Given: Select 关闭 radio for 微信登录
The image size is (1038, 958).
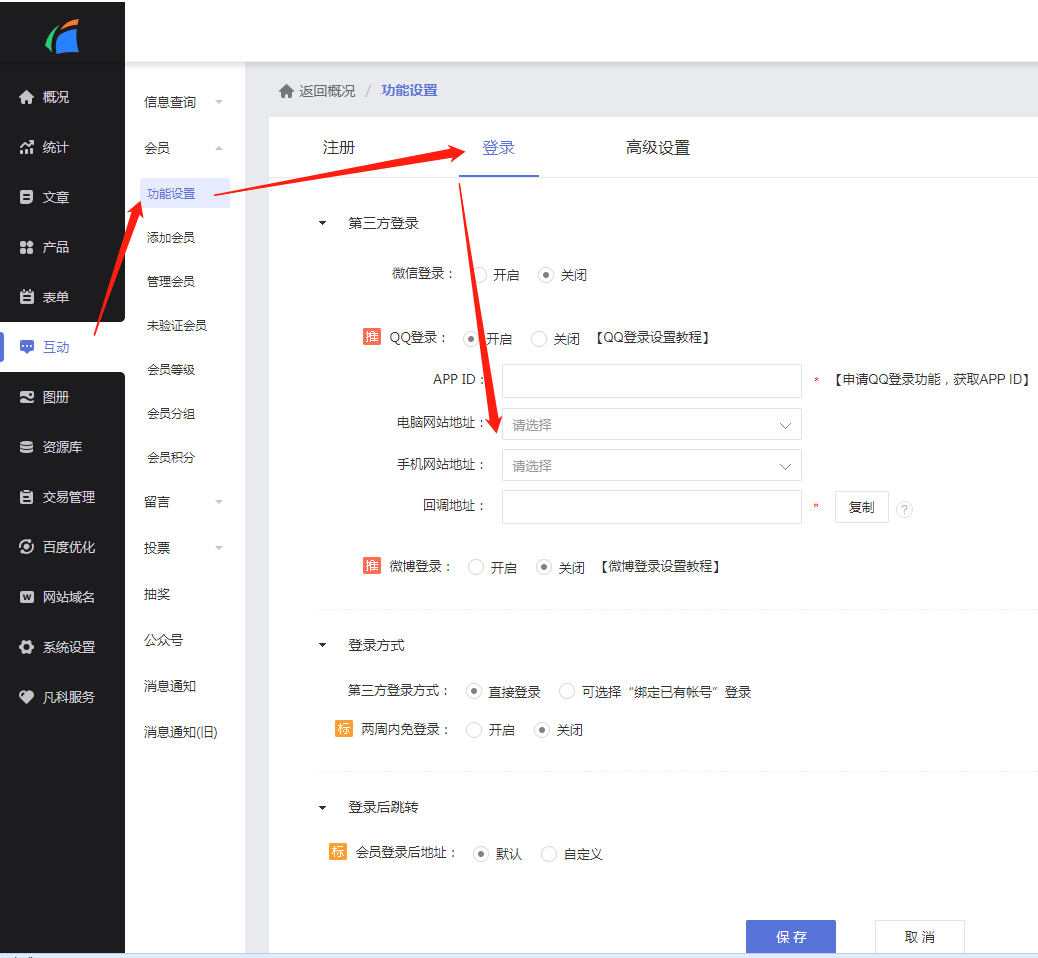Looking at the screenshot, I should [545, 275].
